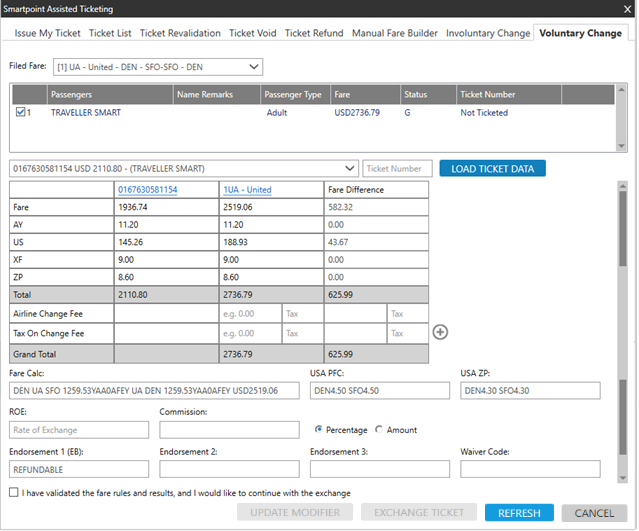Select the Ticket Void tab
Screen dimensions: 639x531
pyautogui.click(x=254, y=33)
